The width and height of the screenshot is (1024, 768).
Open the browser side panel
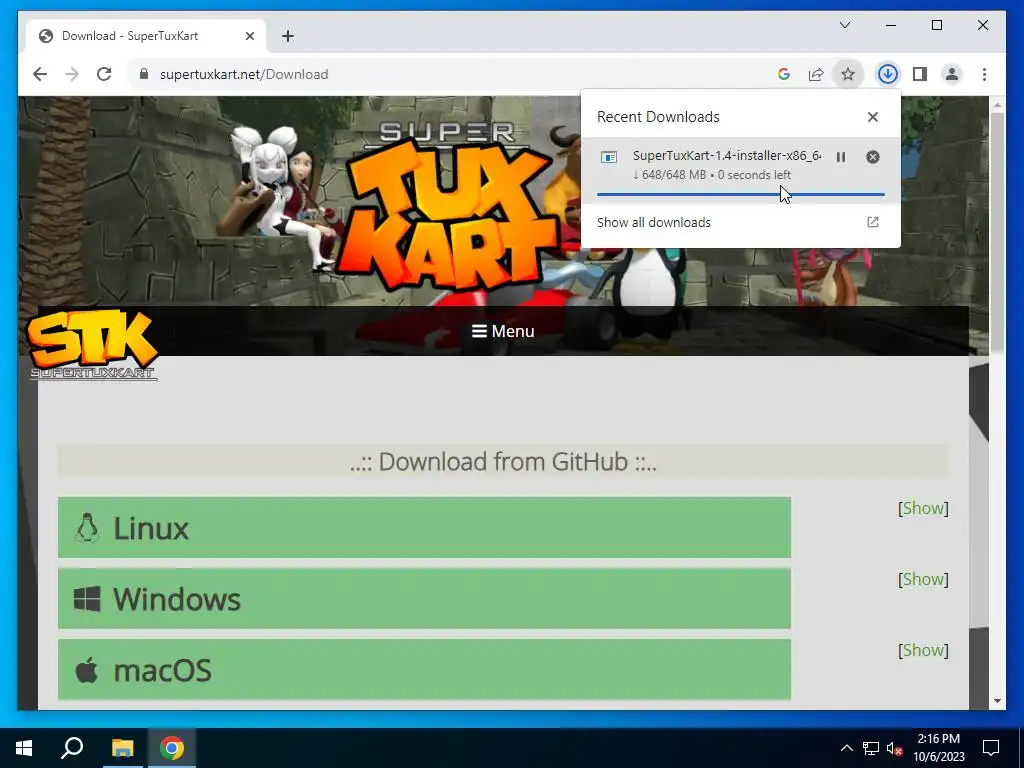(x=920, y=74)
